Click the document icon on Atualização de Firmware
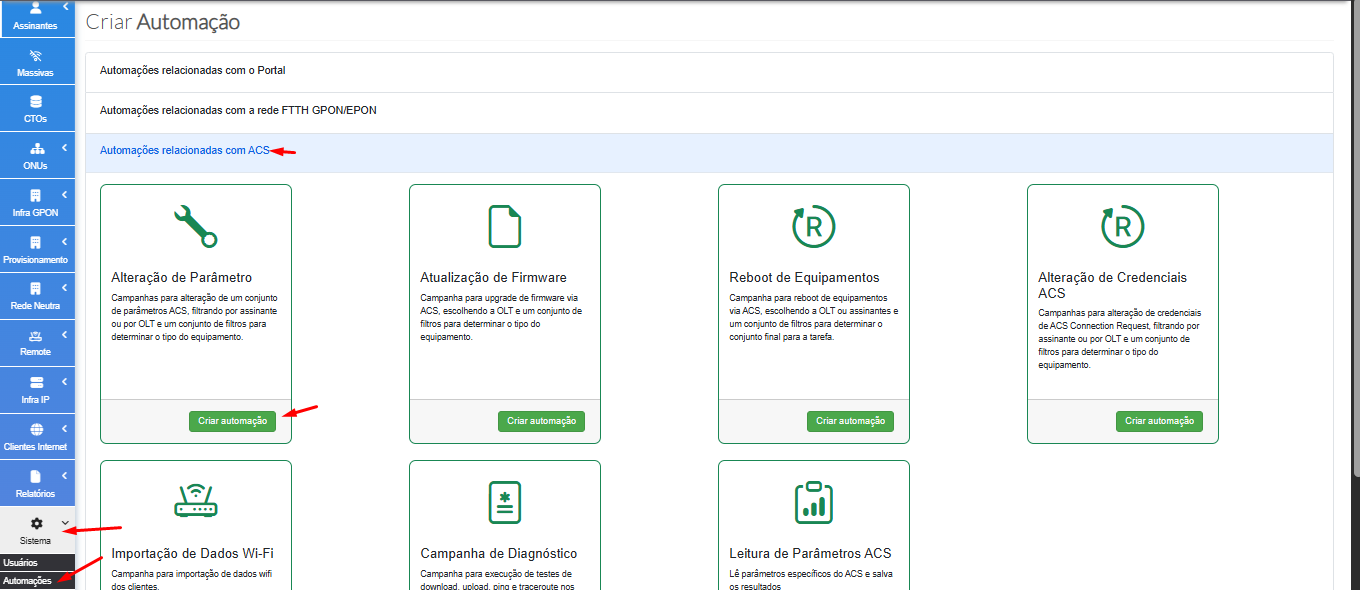 [x=504, y=226]
